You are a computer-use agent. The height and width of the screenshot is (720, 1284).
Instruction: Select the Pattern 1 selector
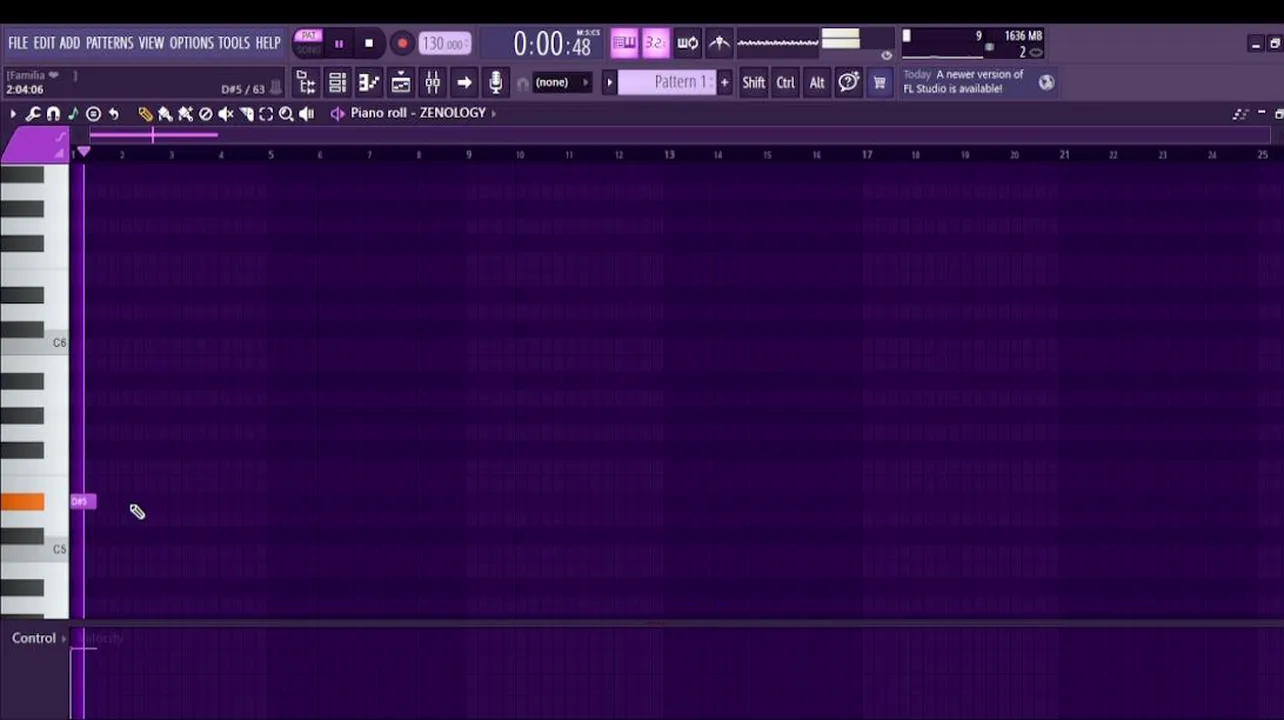666,82
